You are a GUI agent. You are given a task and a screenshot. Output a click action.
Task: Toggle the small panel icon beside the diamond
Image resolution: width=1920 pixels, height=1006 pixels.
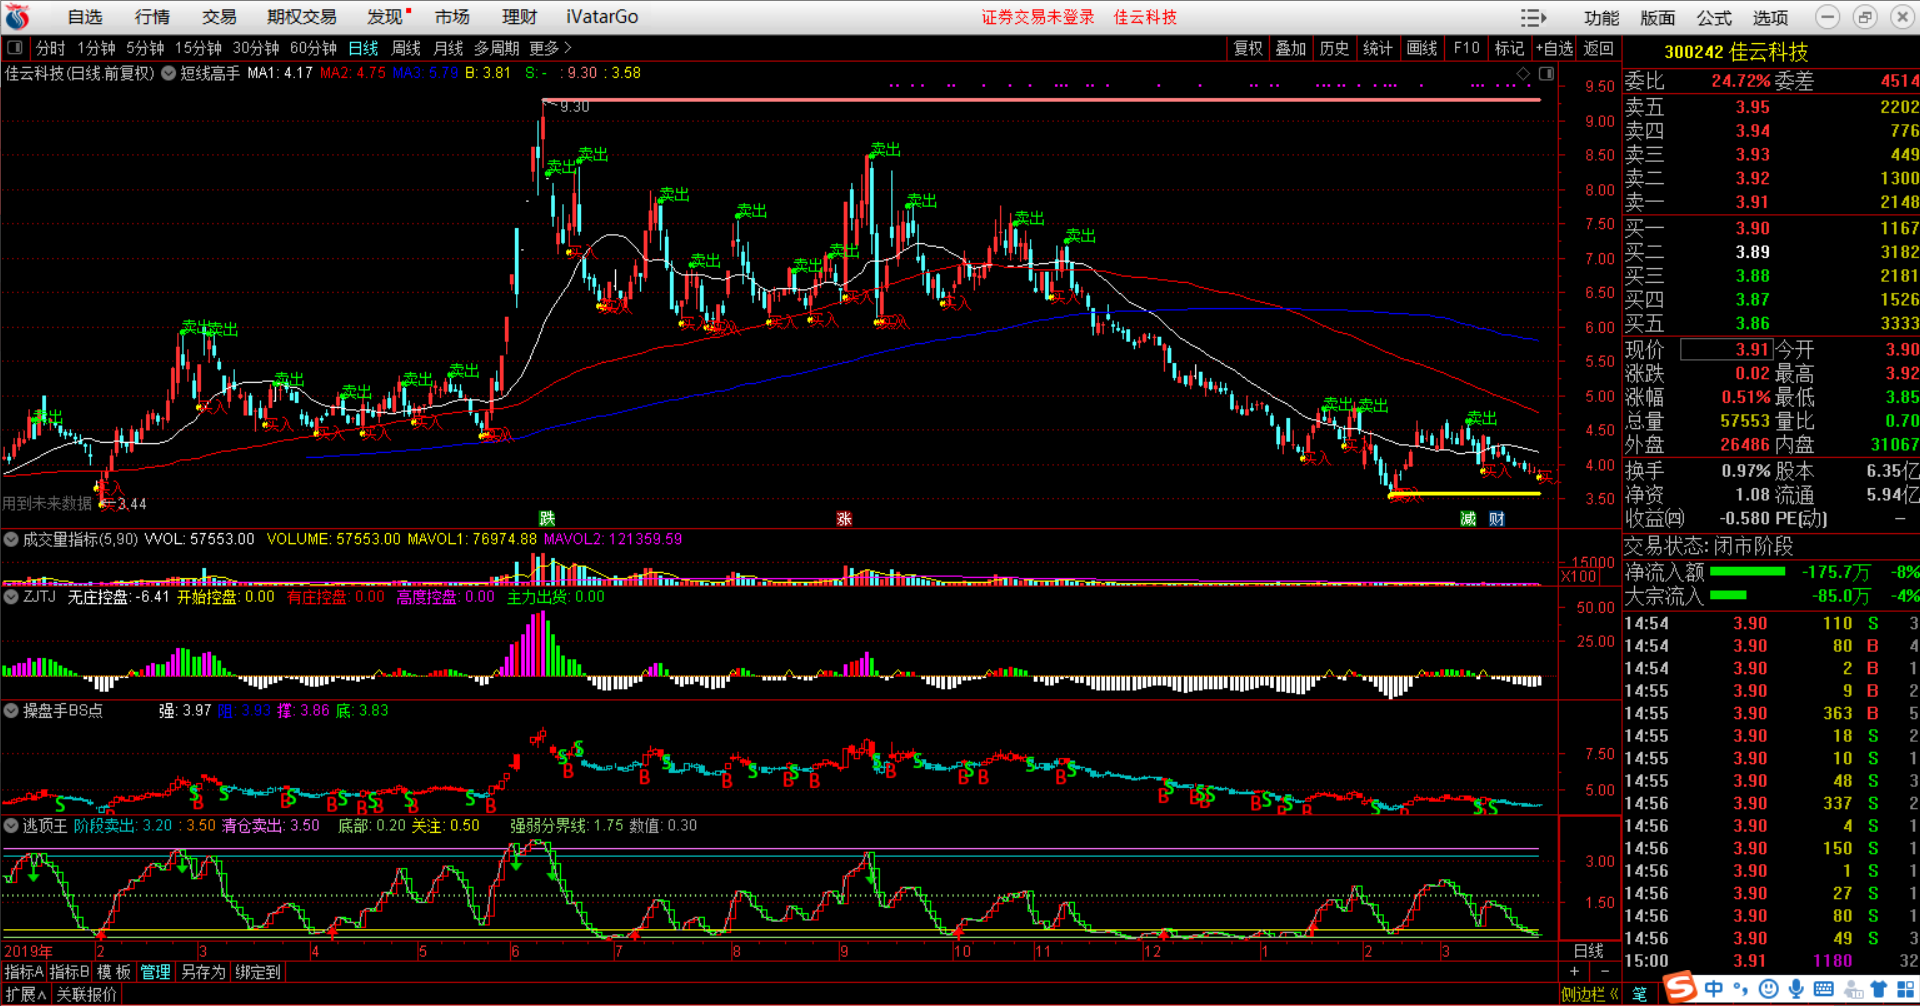point(1546,74)
